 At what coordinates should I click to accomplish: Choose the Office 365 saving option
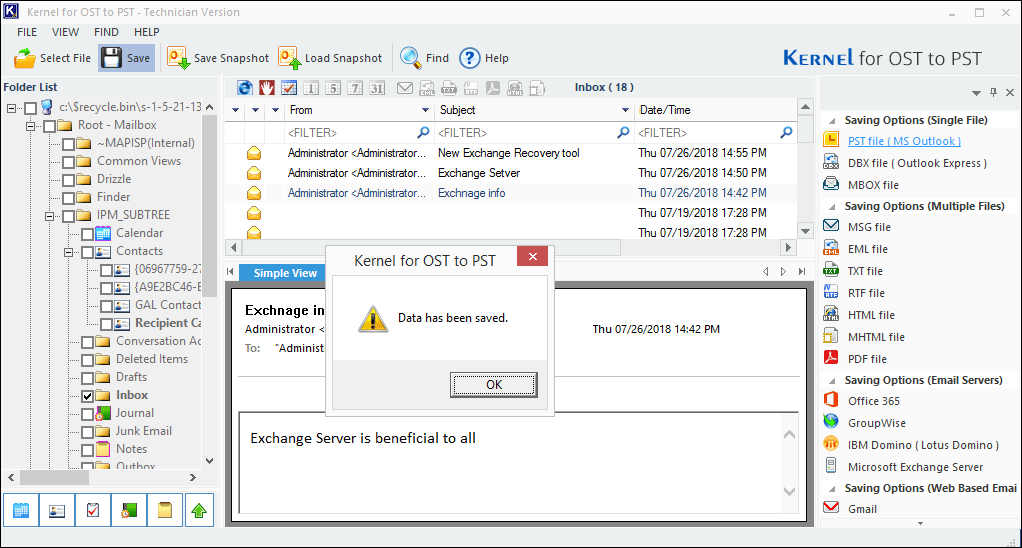(x=873, y=401)
